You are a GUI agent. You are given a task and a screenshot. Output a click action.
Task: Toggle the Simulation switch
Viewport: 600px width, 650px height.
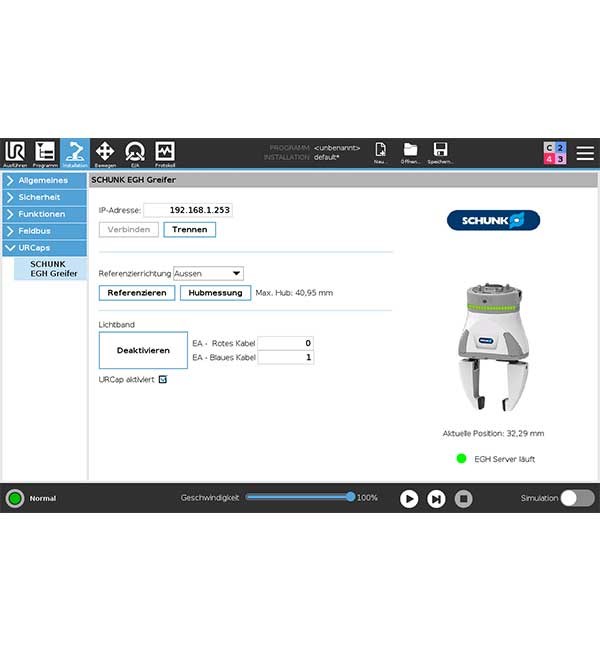(577, 498)
